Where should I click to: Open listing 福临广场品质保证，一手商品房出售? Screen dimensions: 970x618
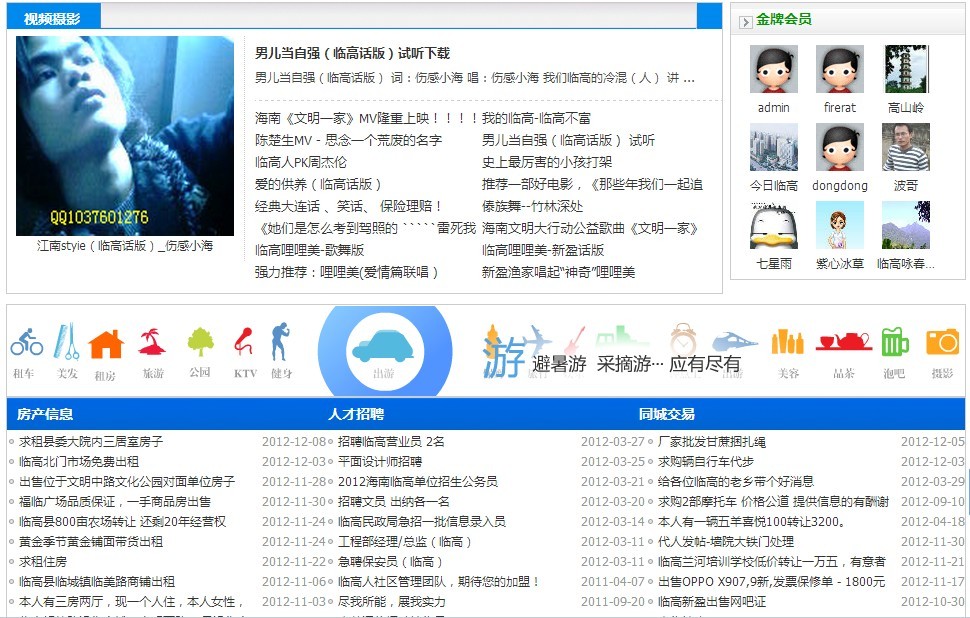coord(115,502)
